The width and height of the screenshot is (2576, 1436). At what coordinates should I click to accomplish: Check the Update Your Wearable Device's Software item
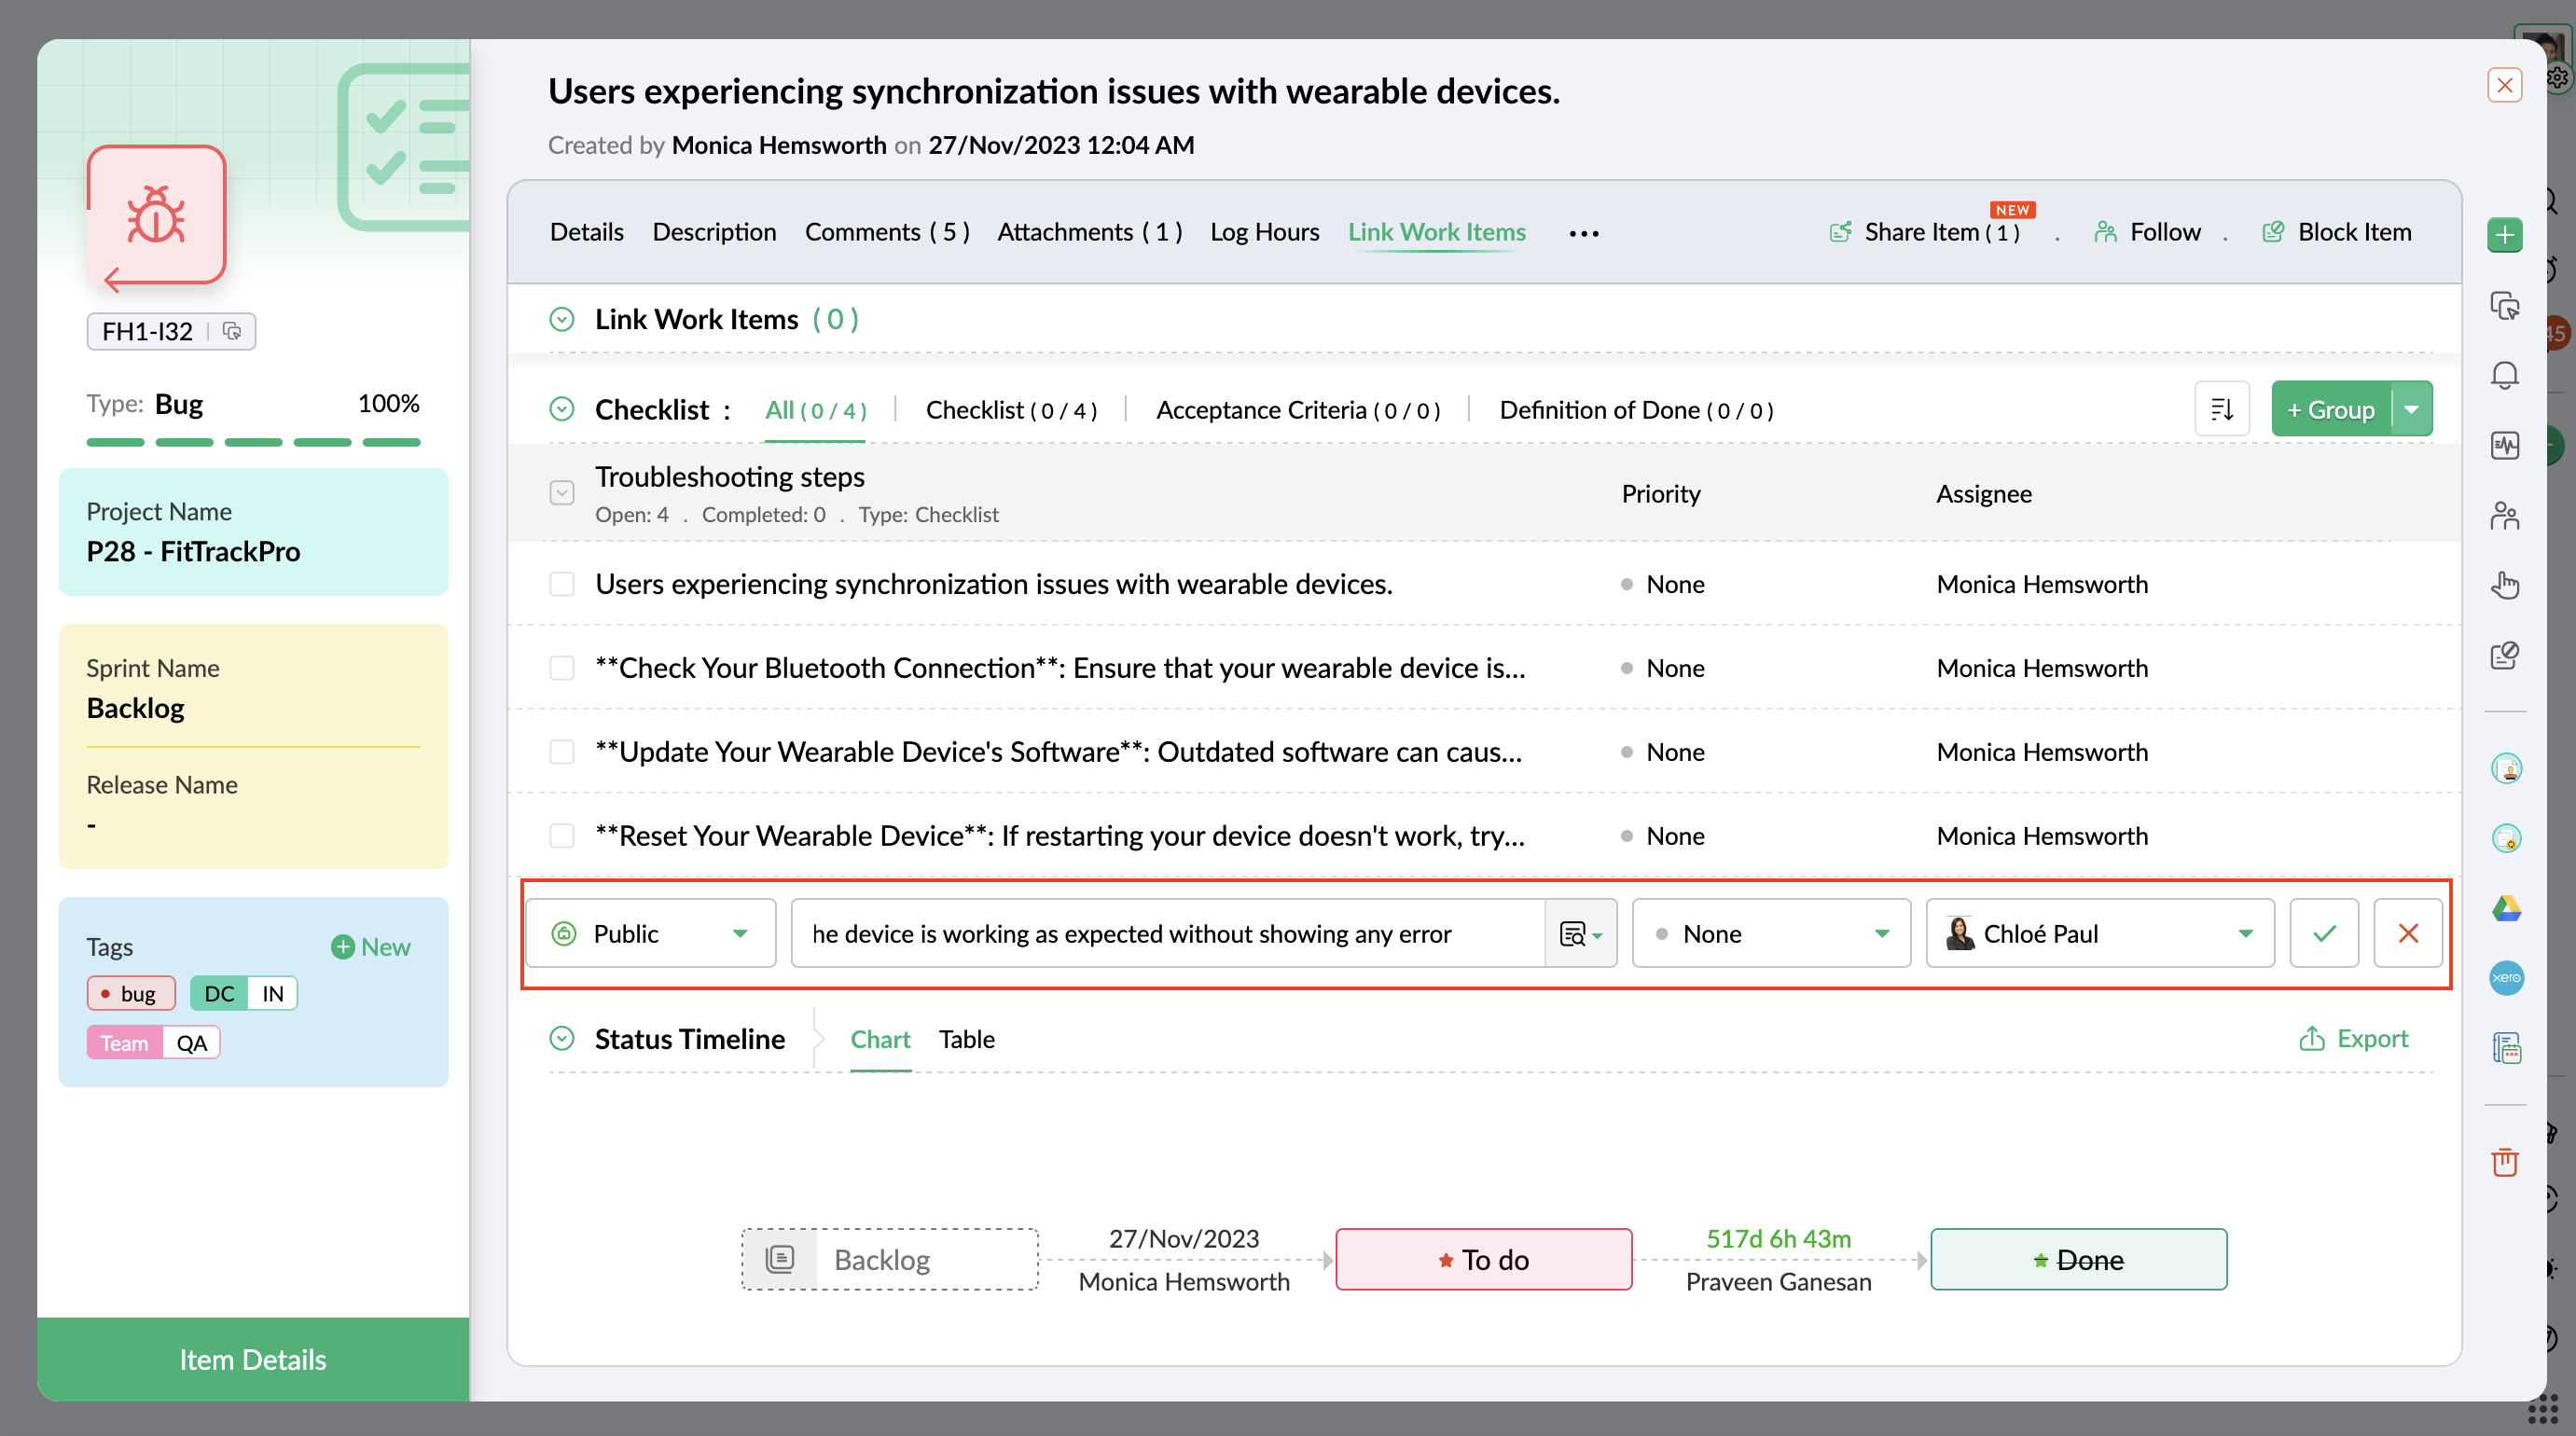point(562,752)
